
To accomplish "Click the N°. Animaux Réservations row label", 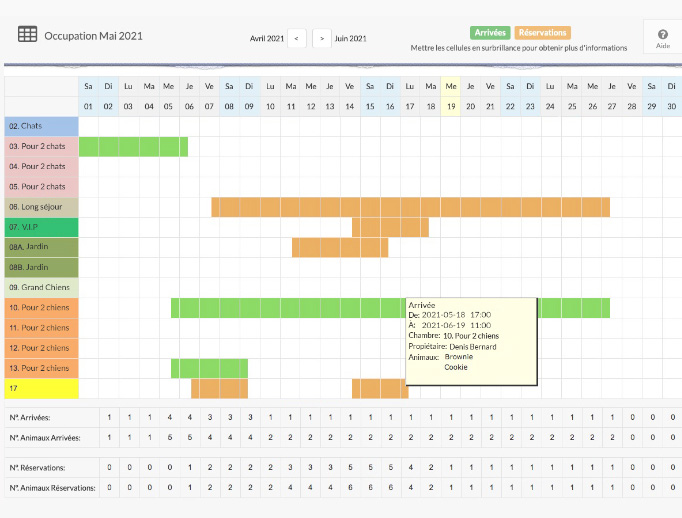I will coord(52,488).
